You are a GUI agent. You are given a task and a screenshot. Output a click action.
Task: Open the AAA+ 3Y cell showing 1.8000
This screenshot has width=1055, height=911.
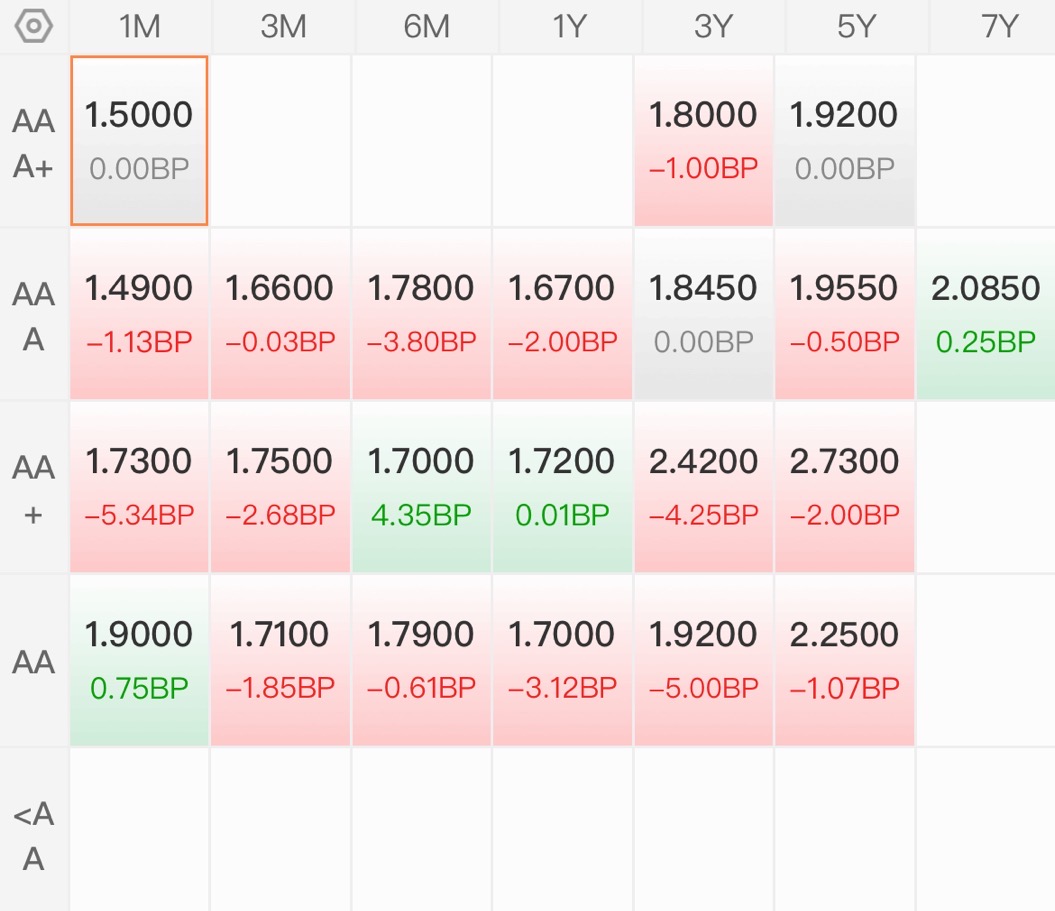click(x=703, y=141)
